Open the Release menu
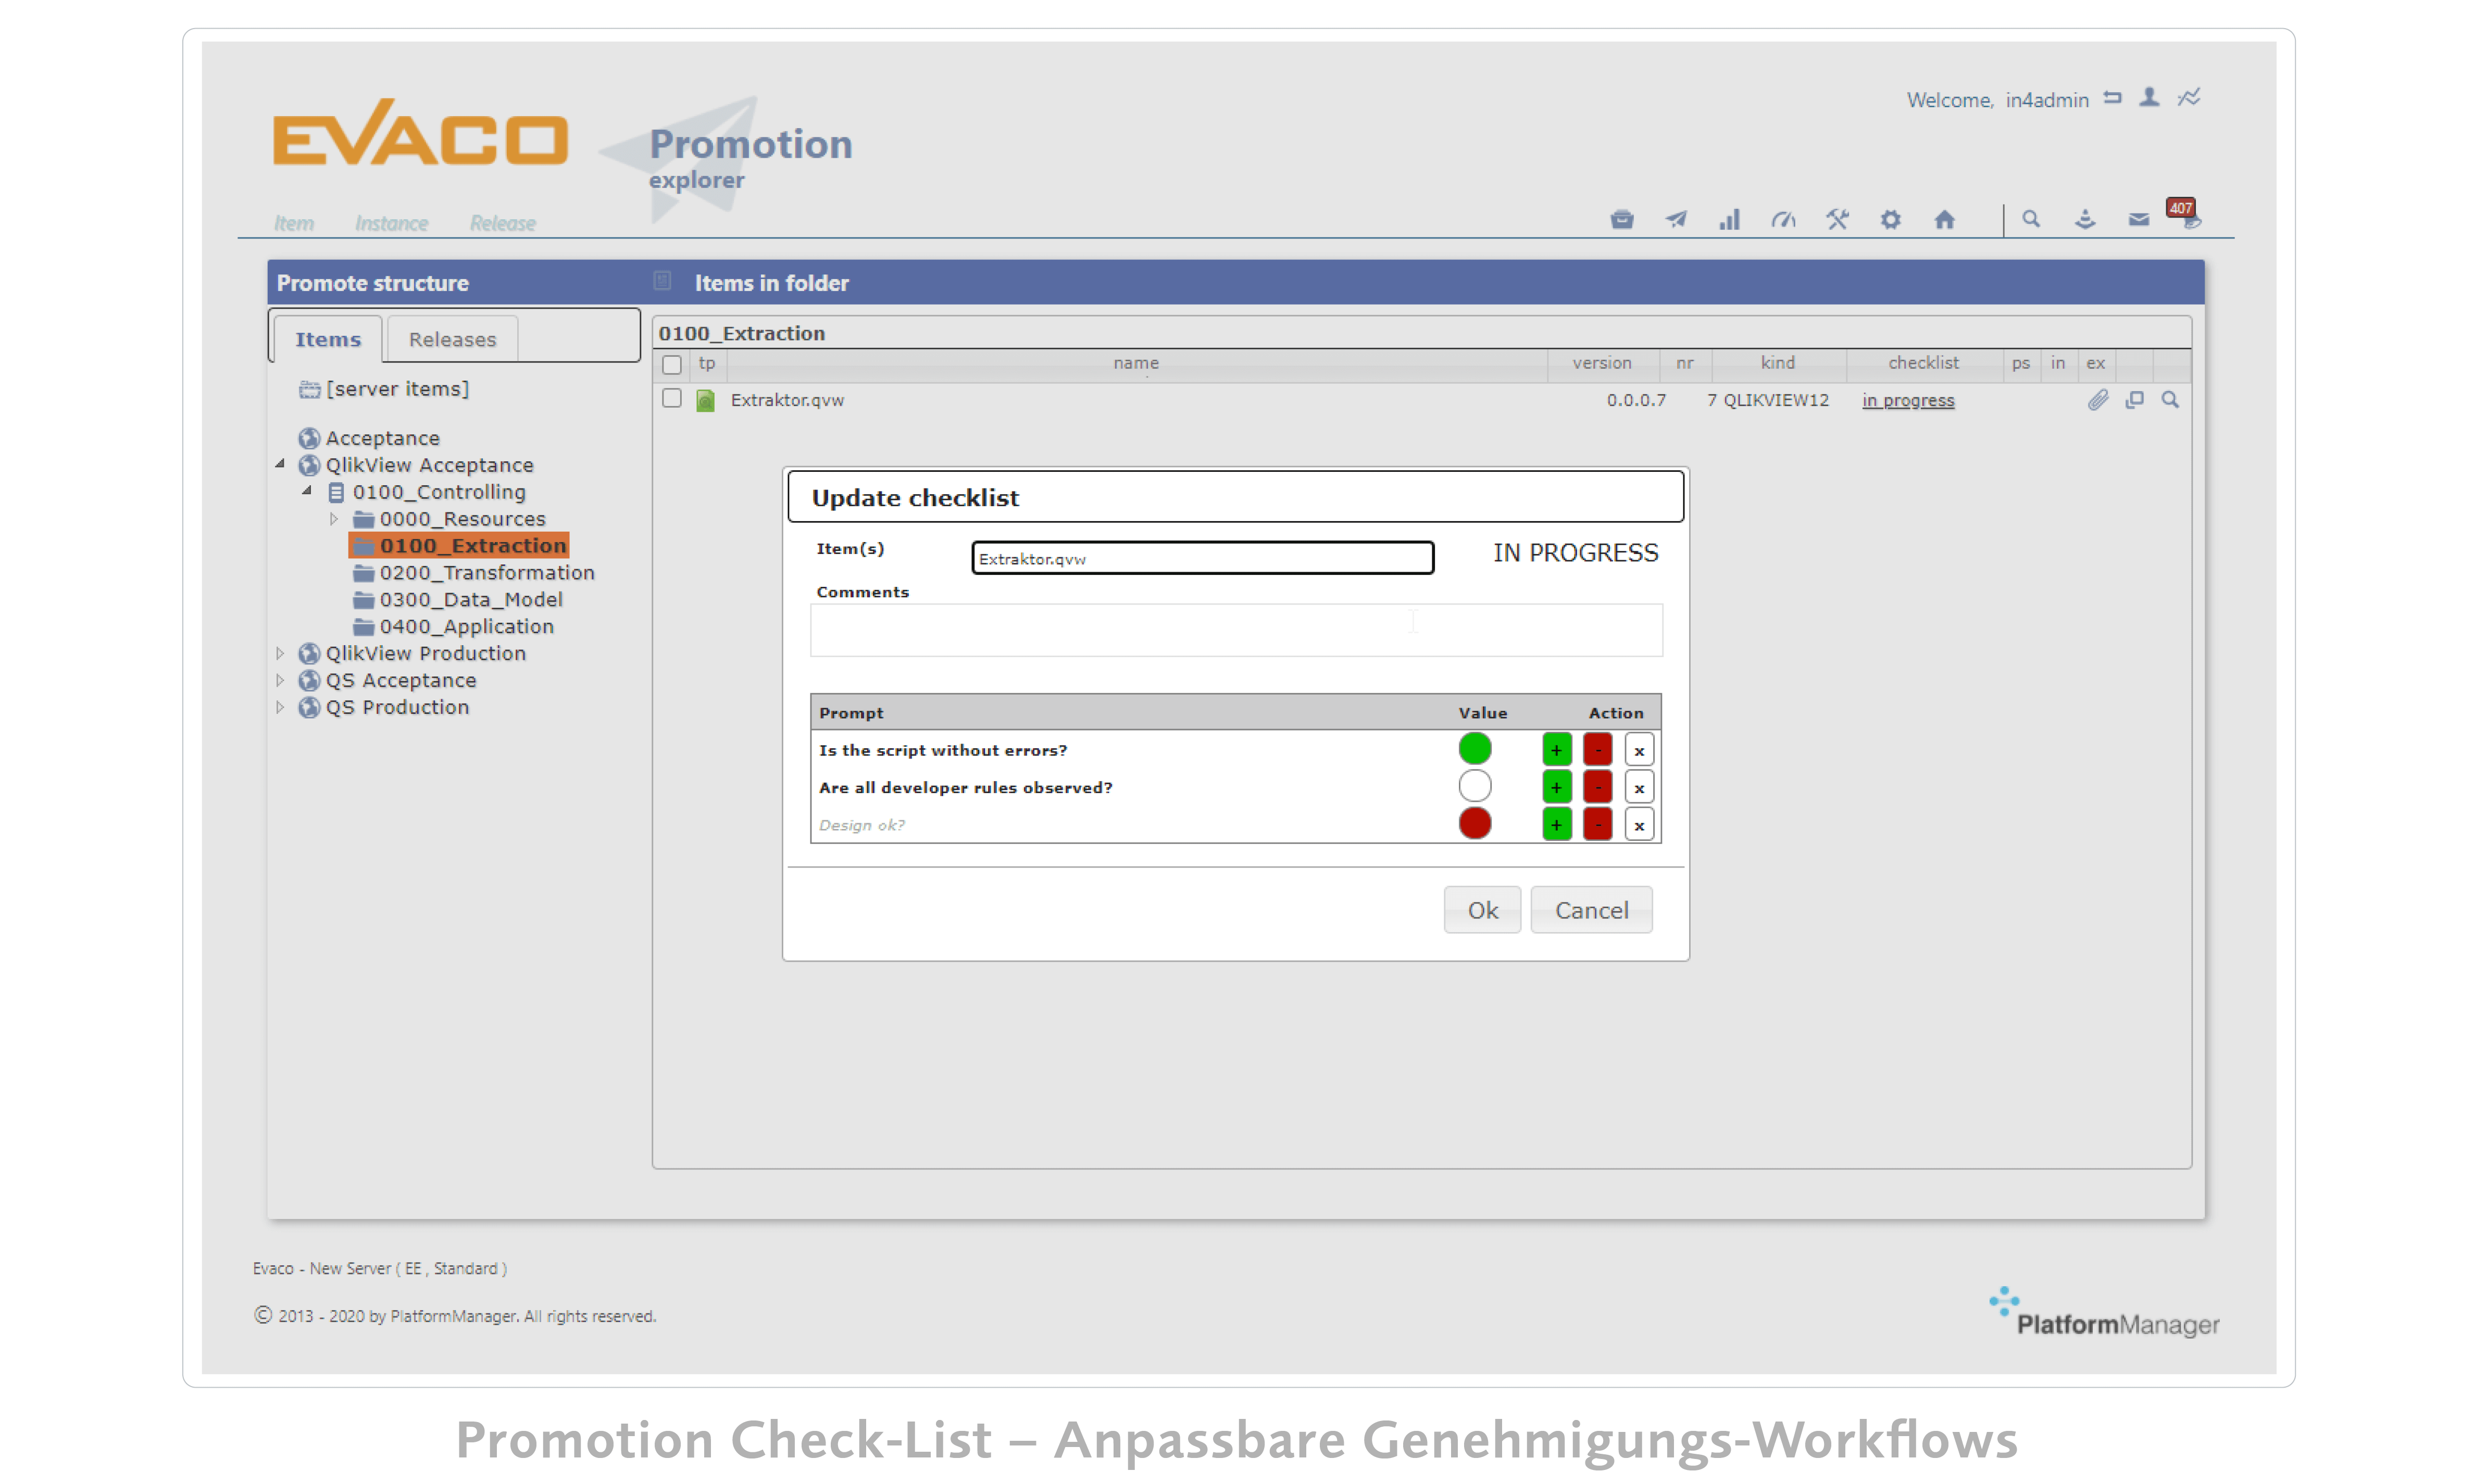Viewport: 2474px width, 1484px height. click(502, 223)
